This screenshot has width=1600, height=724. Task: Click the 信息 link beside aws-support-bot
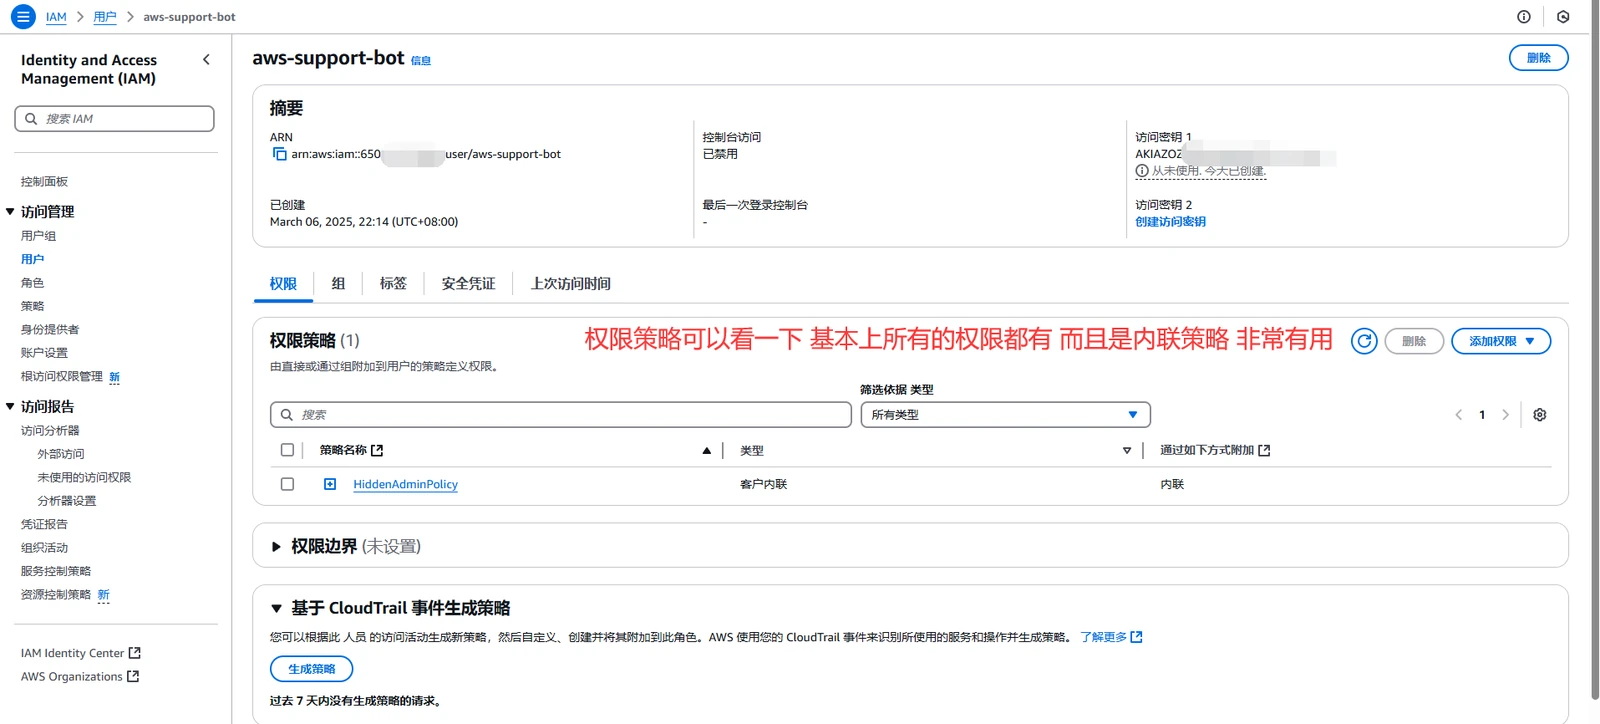(421, 61)
